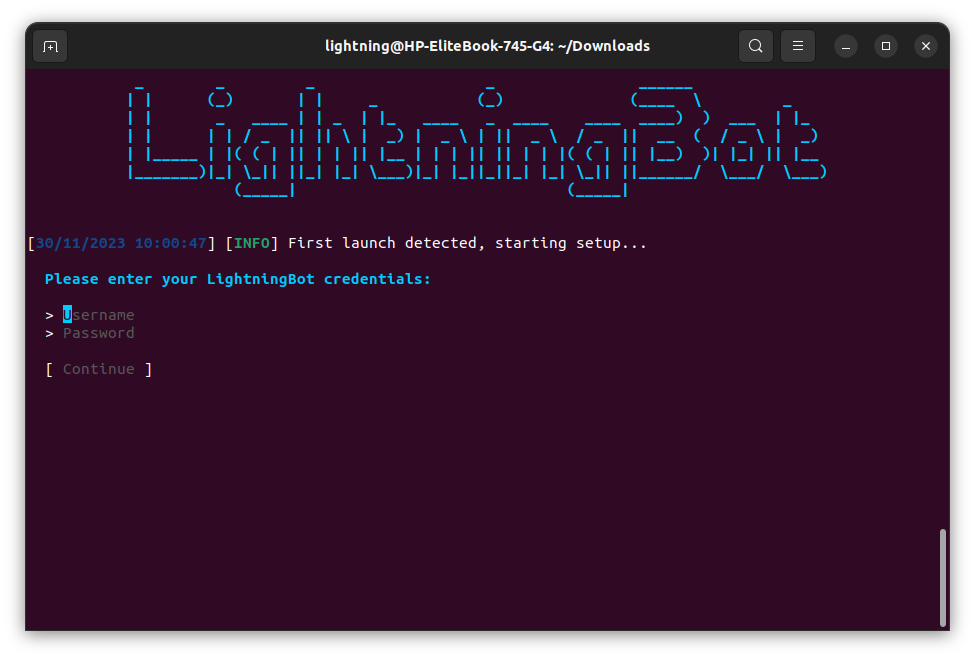The height and width of the screenshot is (659, 975).
Task: Click the magnifying glass icon in the header
Action: 755,45
